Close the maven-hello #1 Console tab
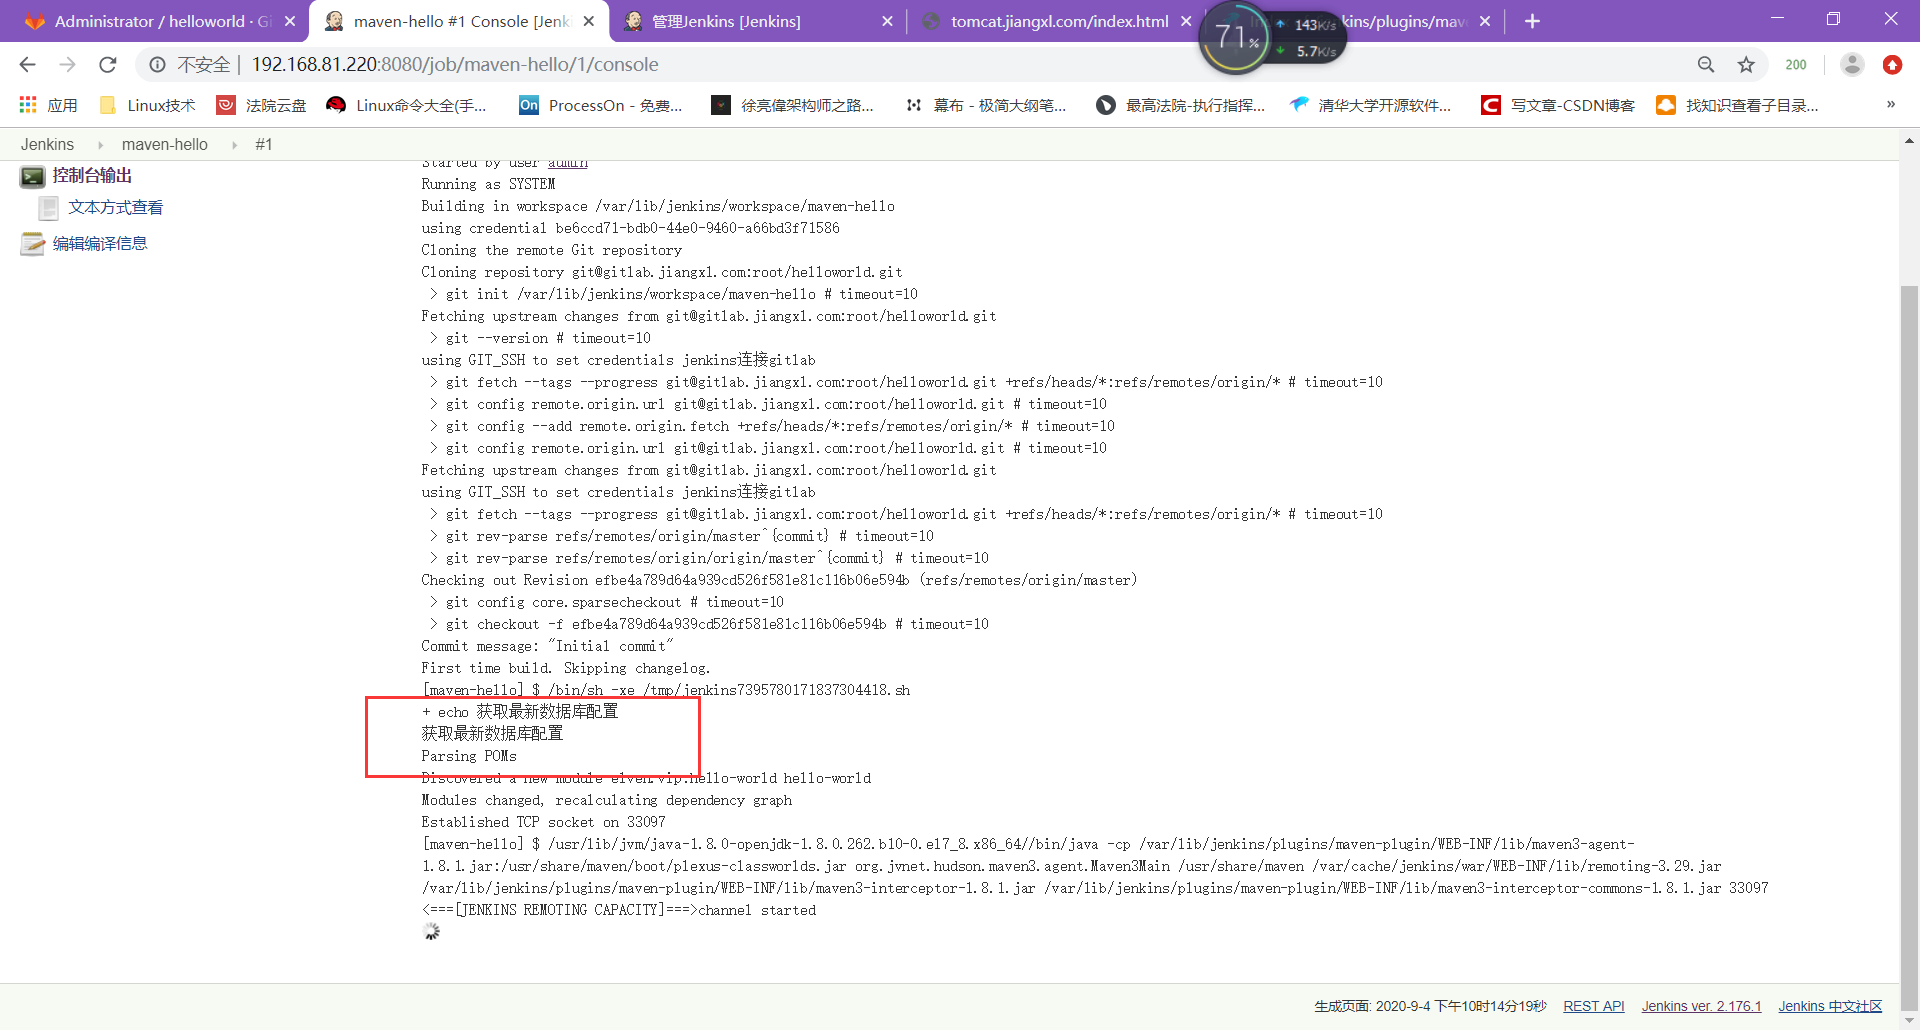 [x=589, y=21]
